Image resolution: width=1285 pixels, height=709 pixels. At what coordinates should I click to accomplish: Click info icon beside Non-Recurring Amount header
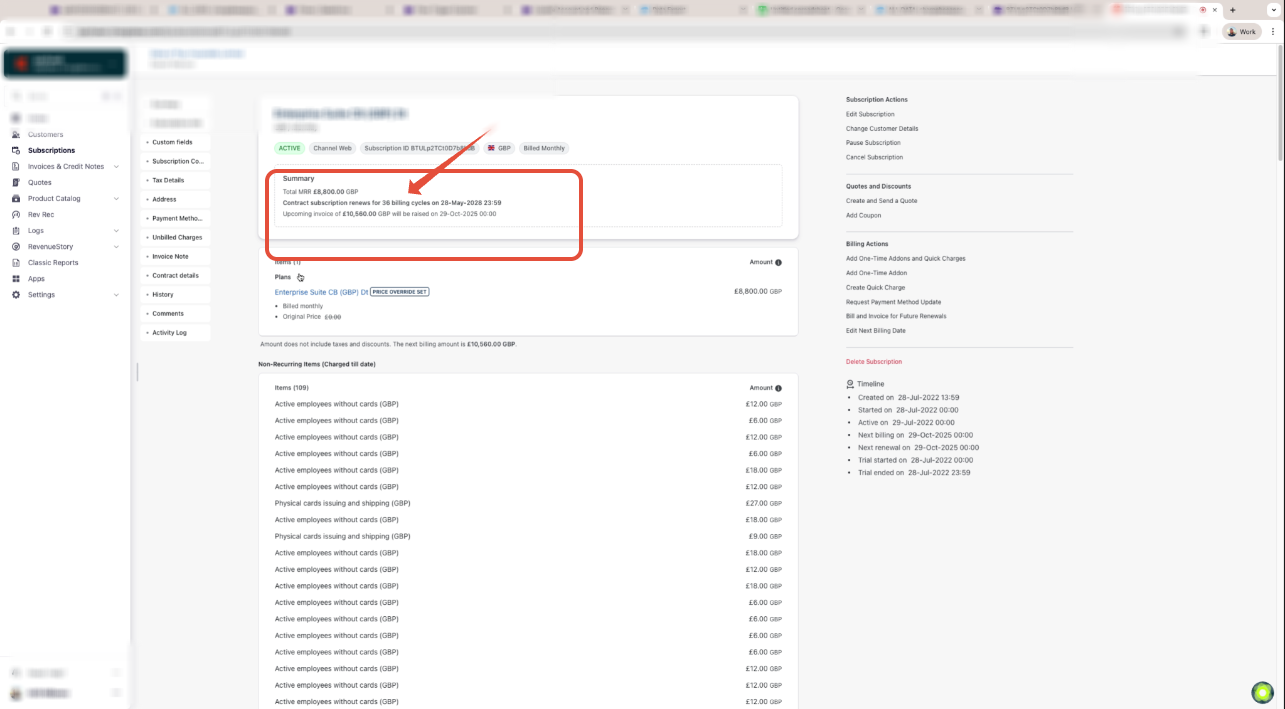tap(778, 388)
